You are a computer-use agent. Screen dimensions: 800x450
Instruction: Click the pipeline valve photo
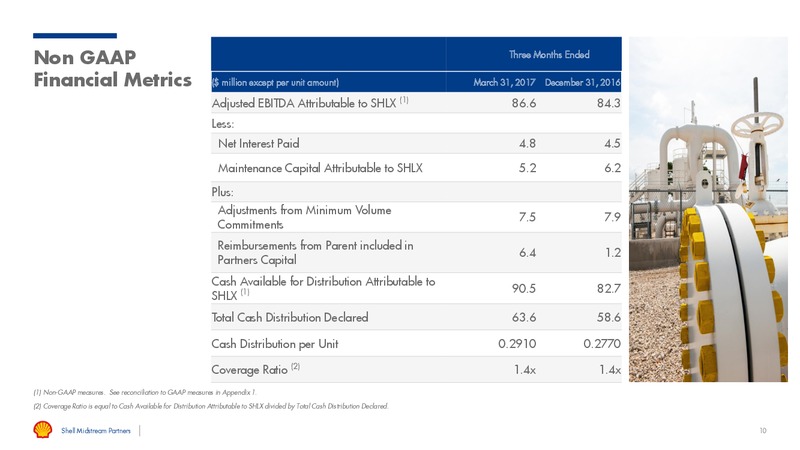pos(708,209)
